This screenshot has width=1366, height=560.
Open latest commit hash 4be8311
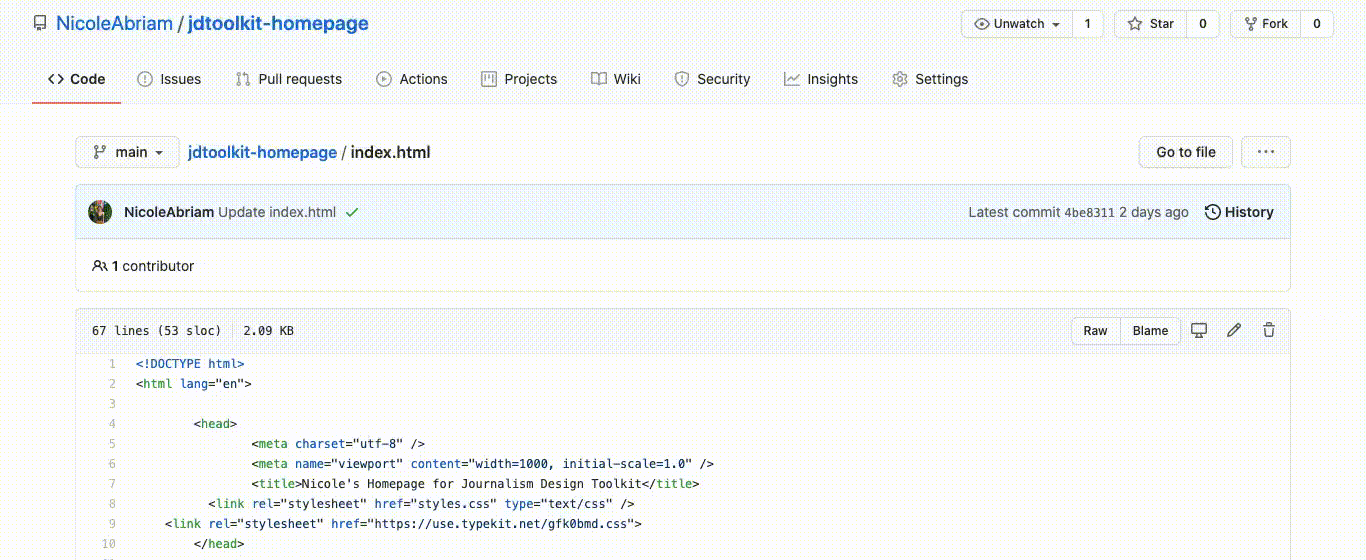1089,212
